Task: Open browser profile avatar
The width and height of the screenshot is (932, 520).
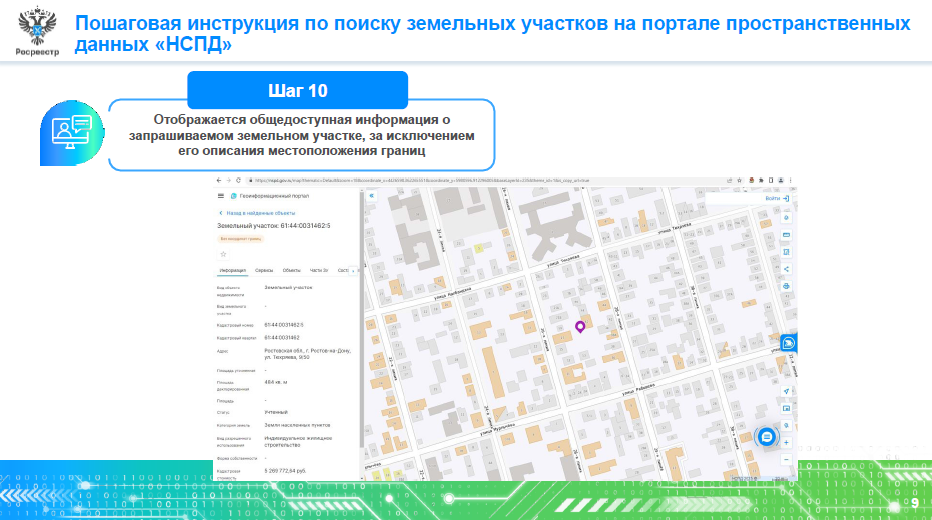Action: pos(781,180)
